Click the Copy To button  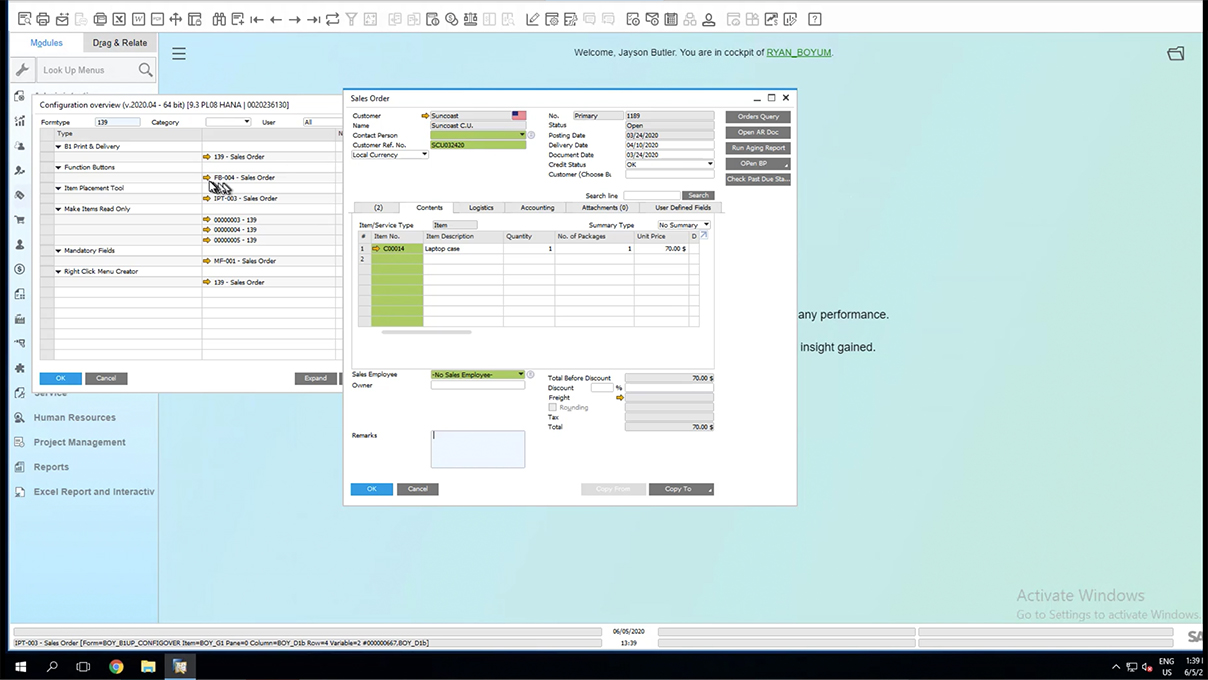point(681,489)
